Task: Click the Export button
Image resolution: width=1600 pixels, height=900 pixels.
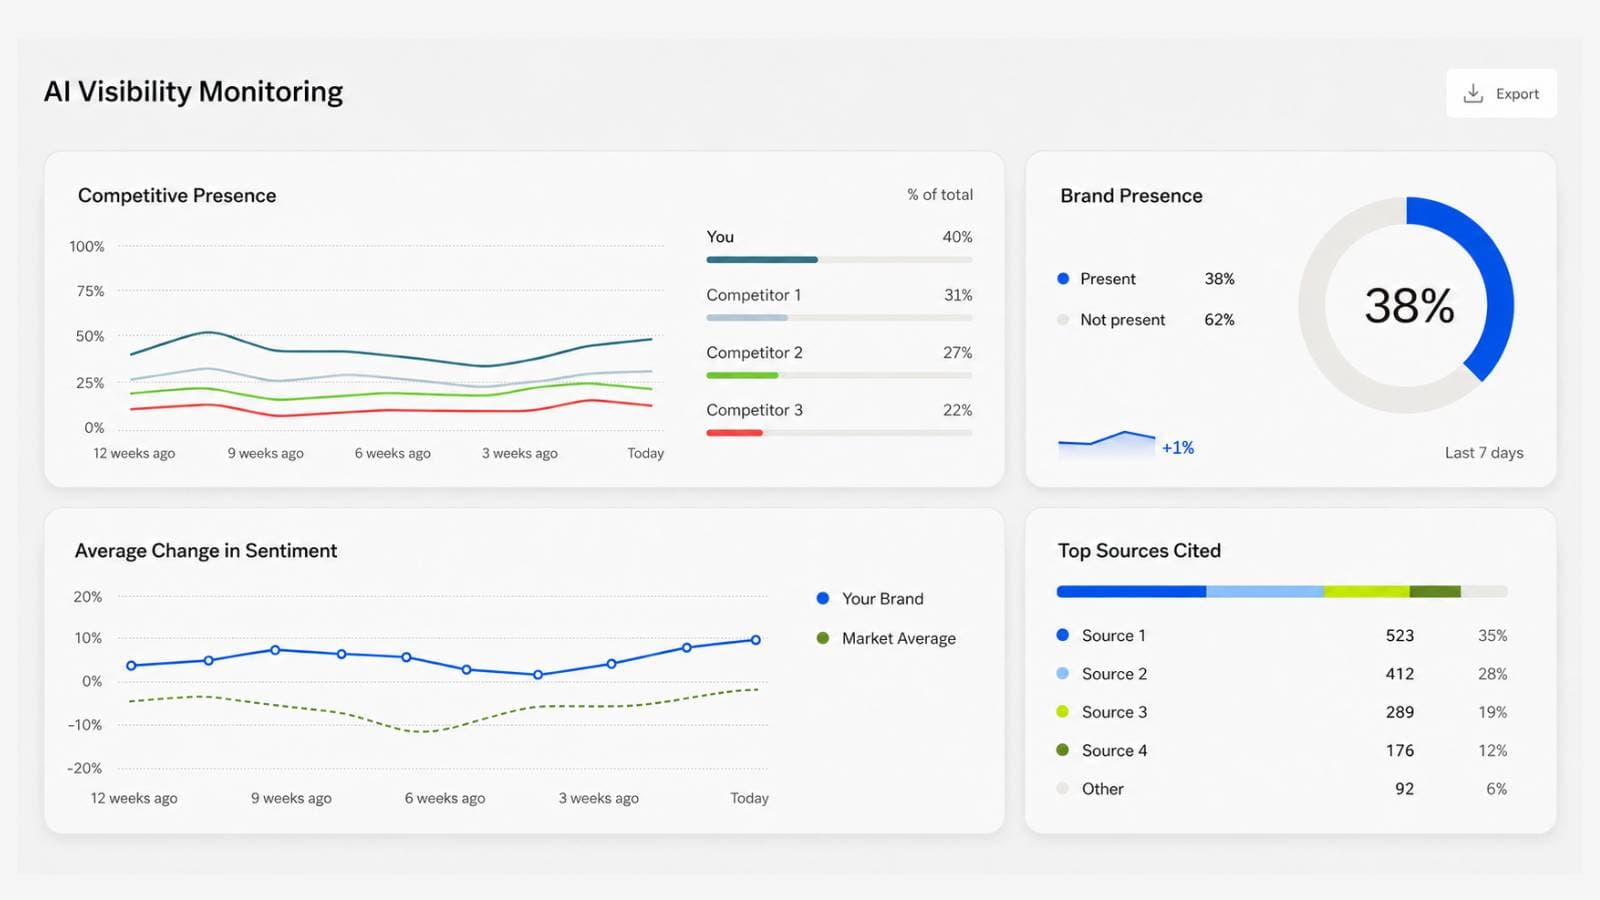Action: point(1501,93)
